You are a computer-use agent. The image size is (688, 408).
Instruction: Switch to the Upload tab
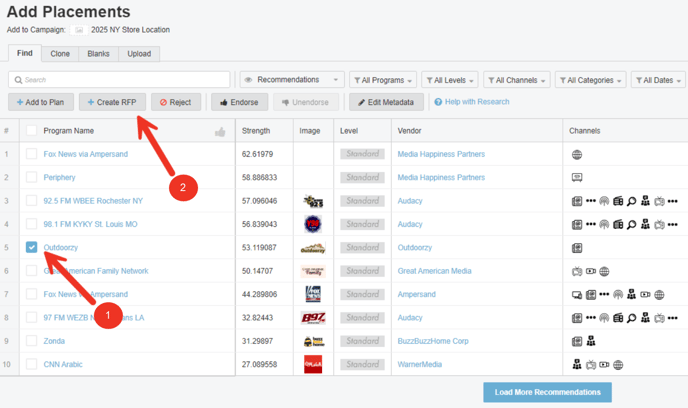139,54
